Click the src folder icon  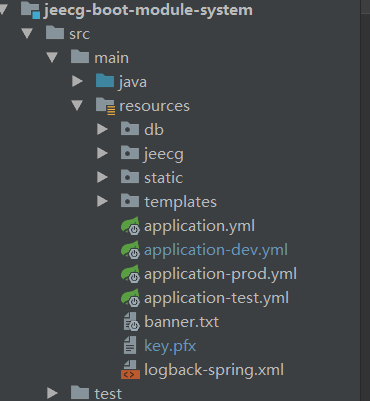pos(55,33)
